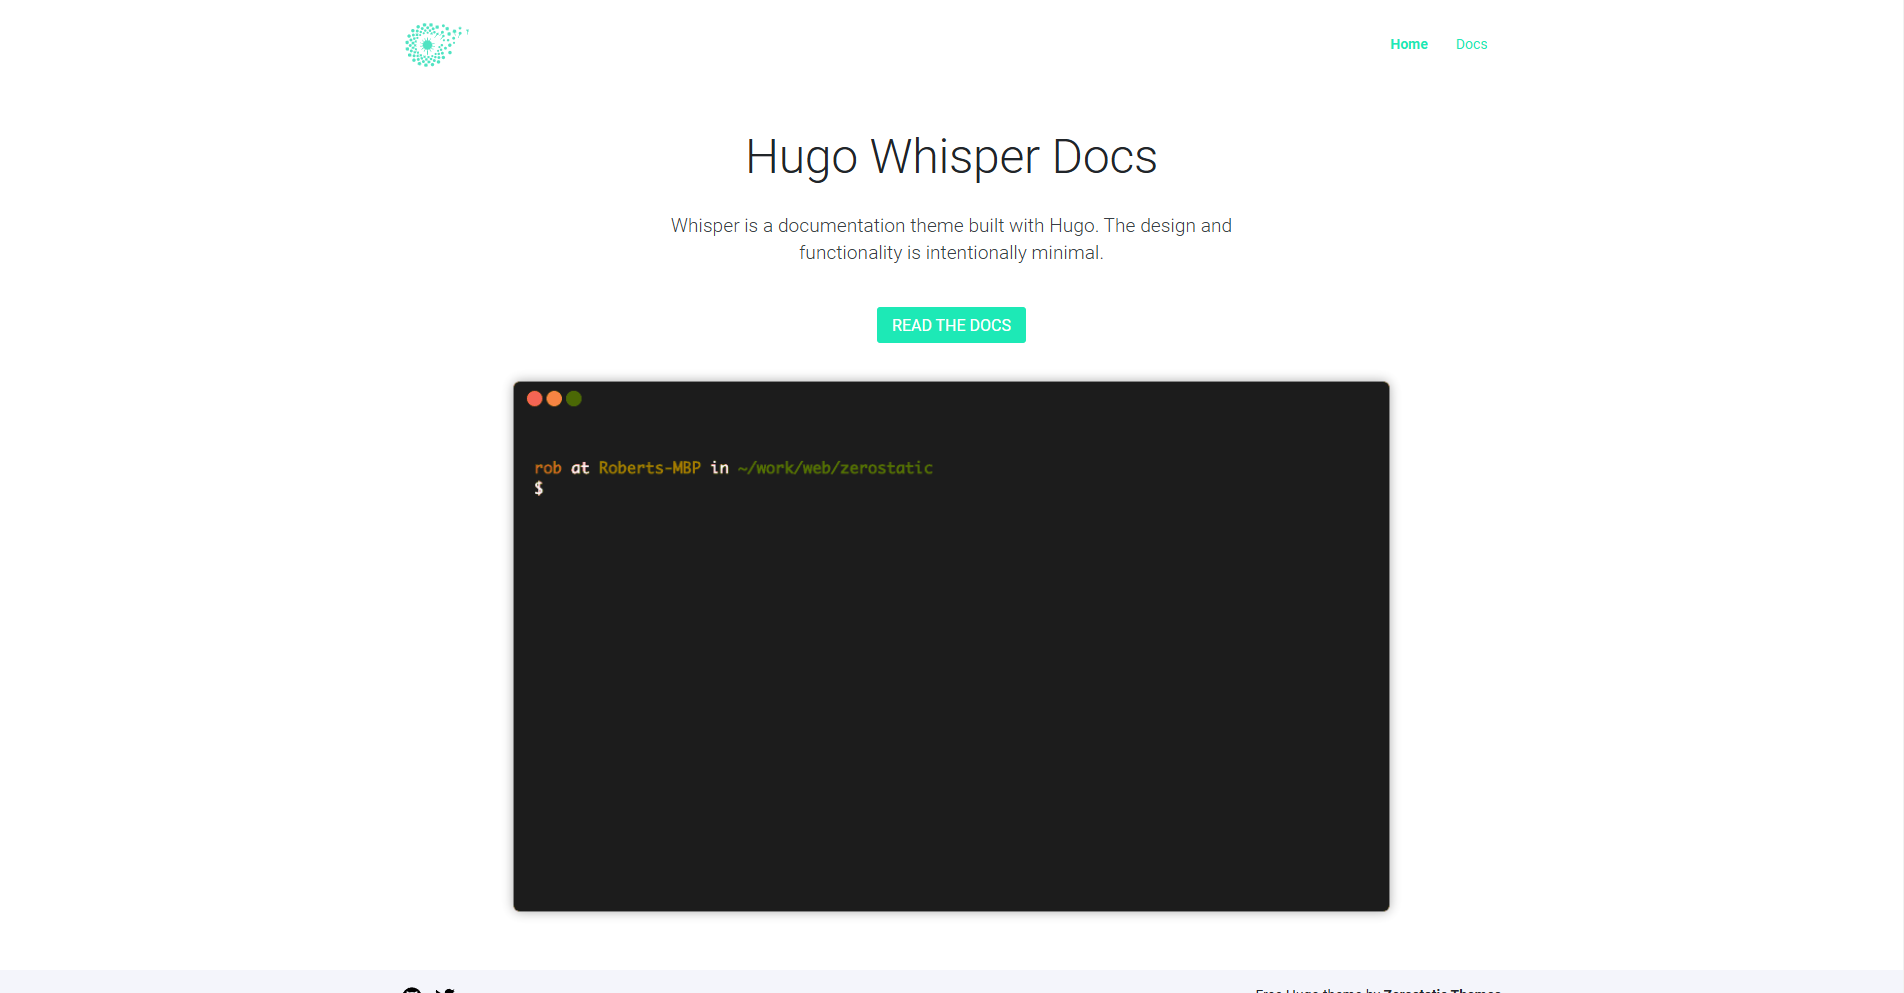Click the READ THE DOCS button

pos(951,325)
